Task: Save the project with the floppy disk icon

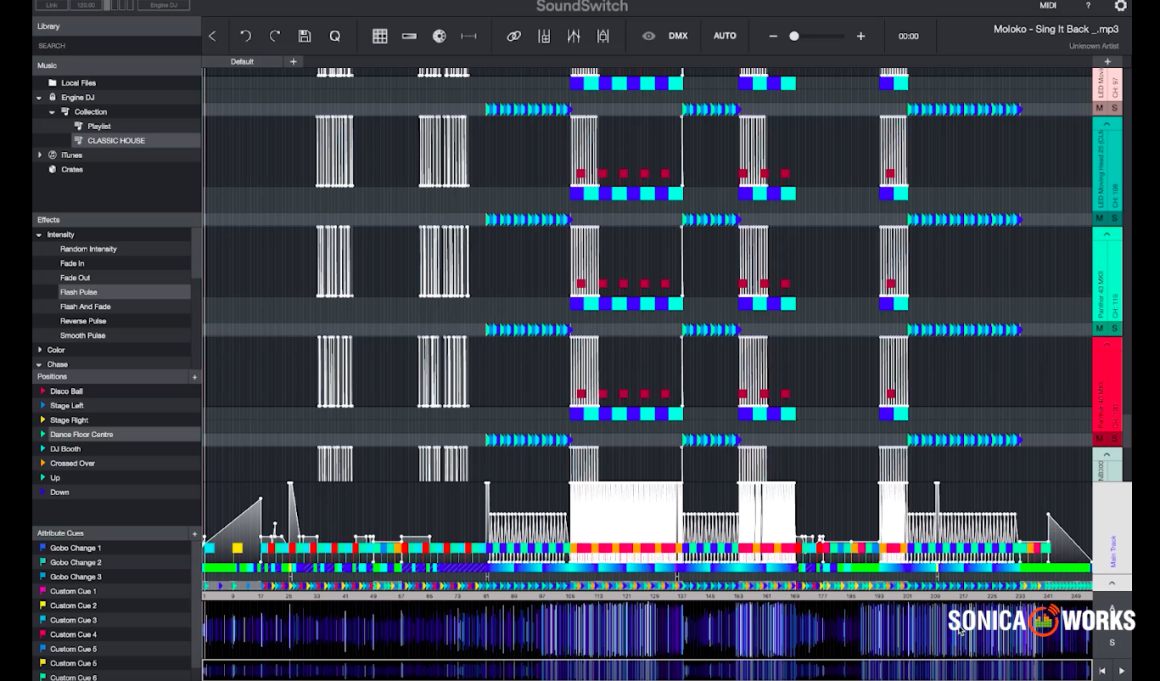Action: [305, 36]
